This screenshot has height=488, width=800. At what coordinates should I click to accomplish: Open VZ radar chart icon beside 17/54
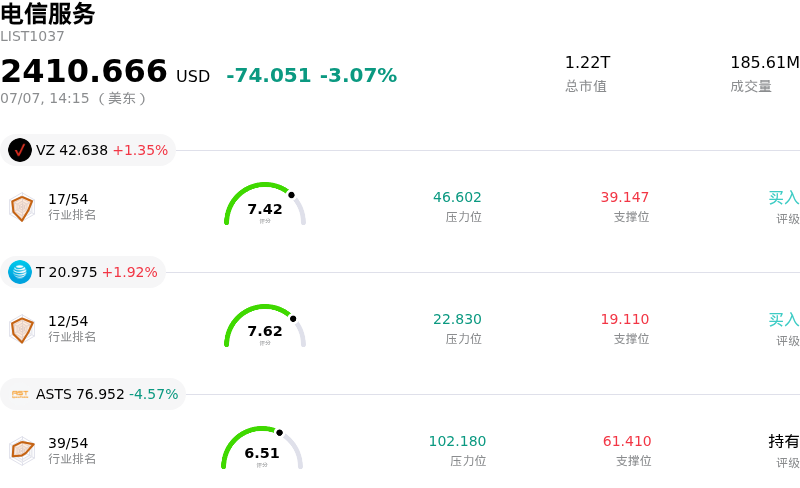[x=22, y=207]
